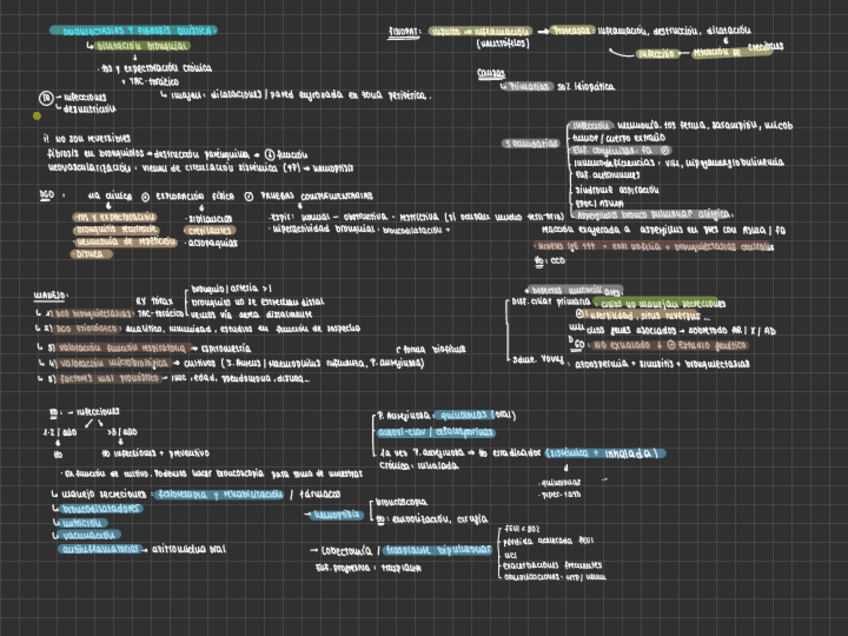Image resolution: width=848 pixels, height=636 pixels.
Task: Click the tan highlighted 'disnea'
Action: pos(91,254)
